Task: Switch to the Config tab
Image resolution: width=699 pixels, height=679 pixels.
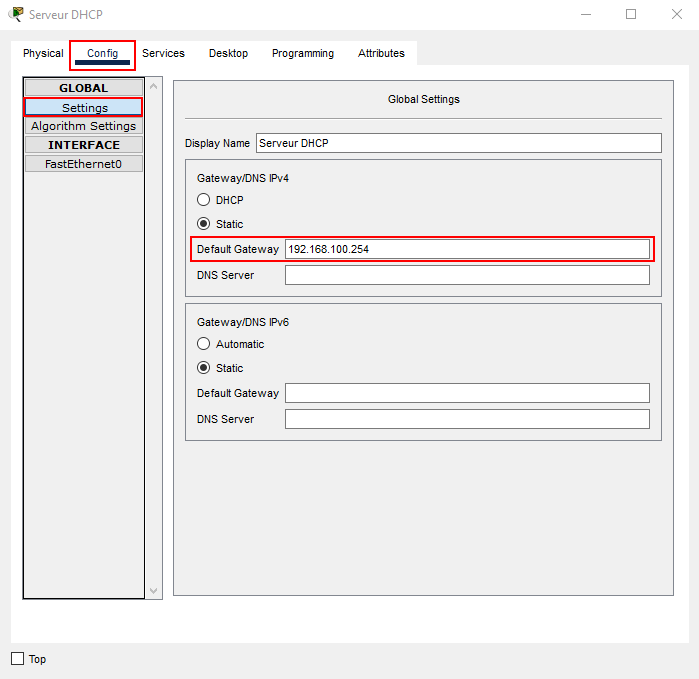Action: coord(103,53)
